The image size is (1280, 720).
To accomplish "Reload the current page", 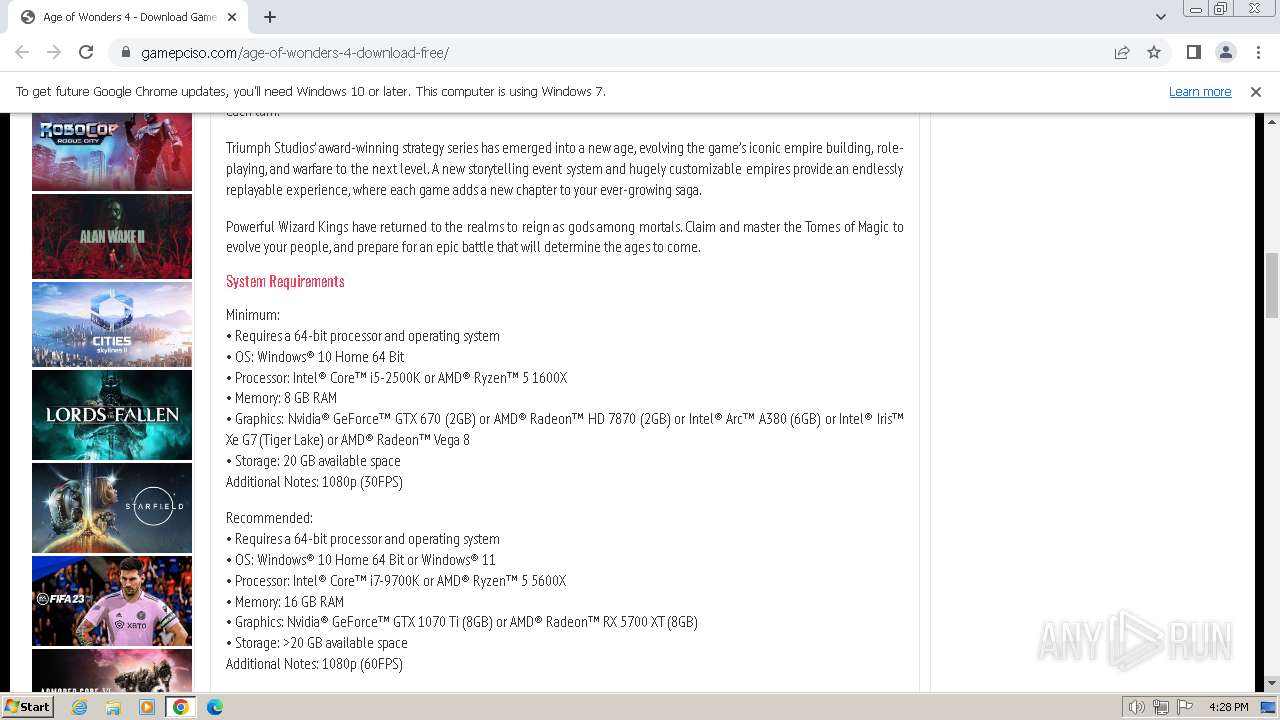I will (86, 52).
